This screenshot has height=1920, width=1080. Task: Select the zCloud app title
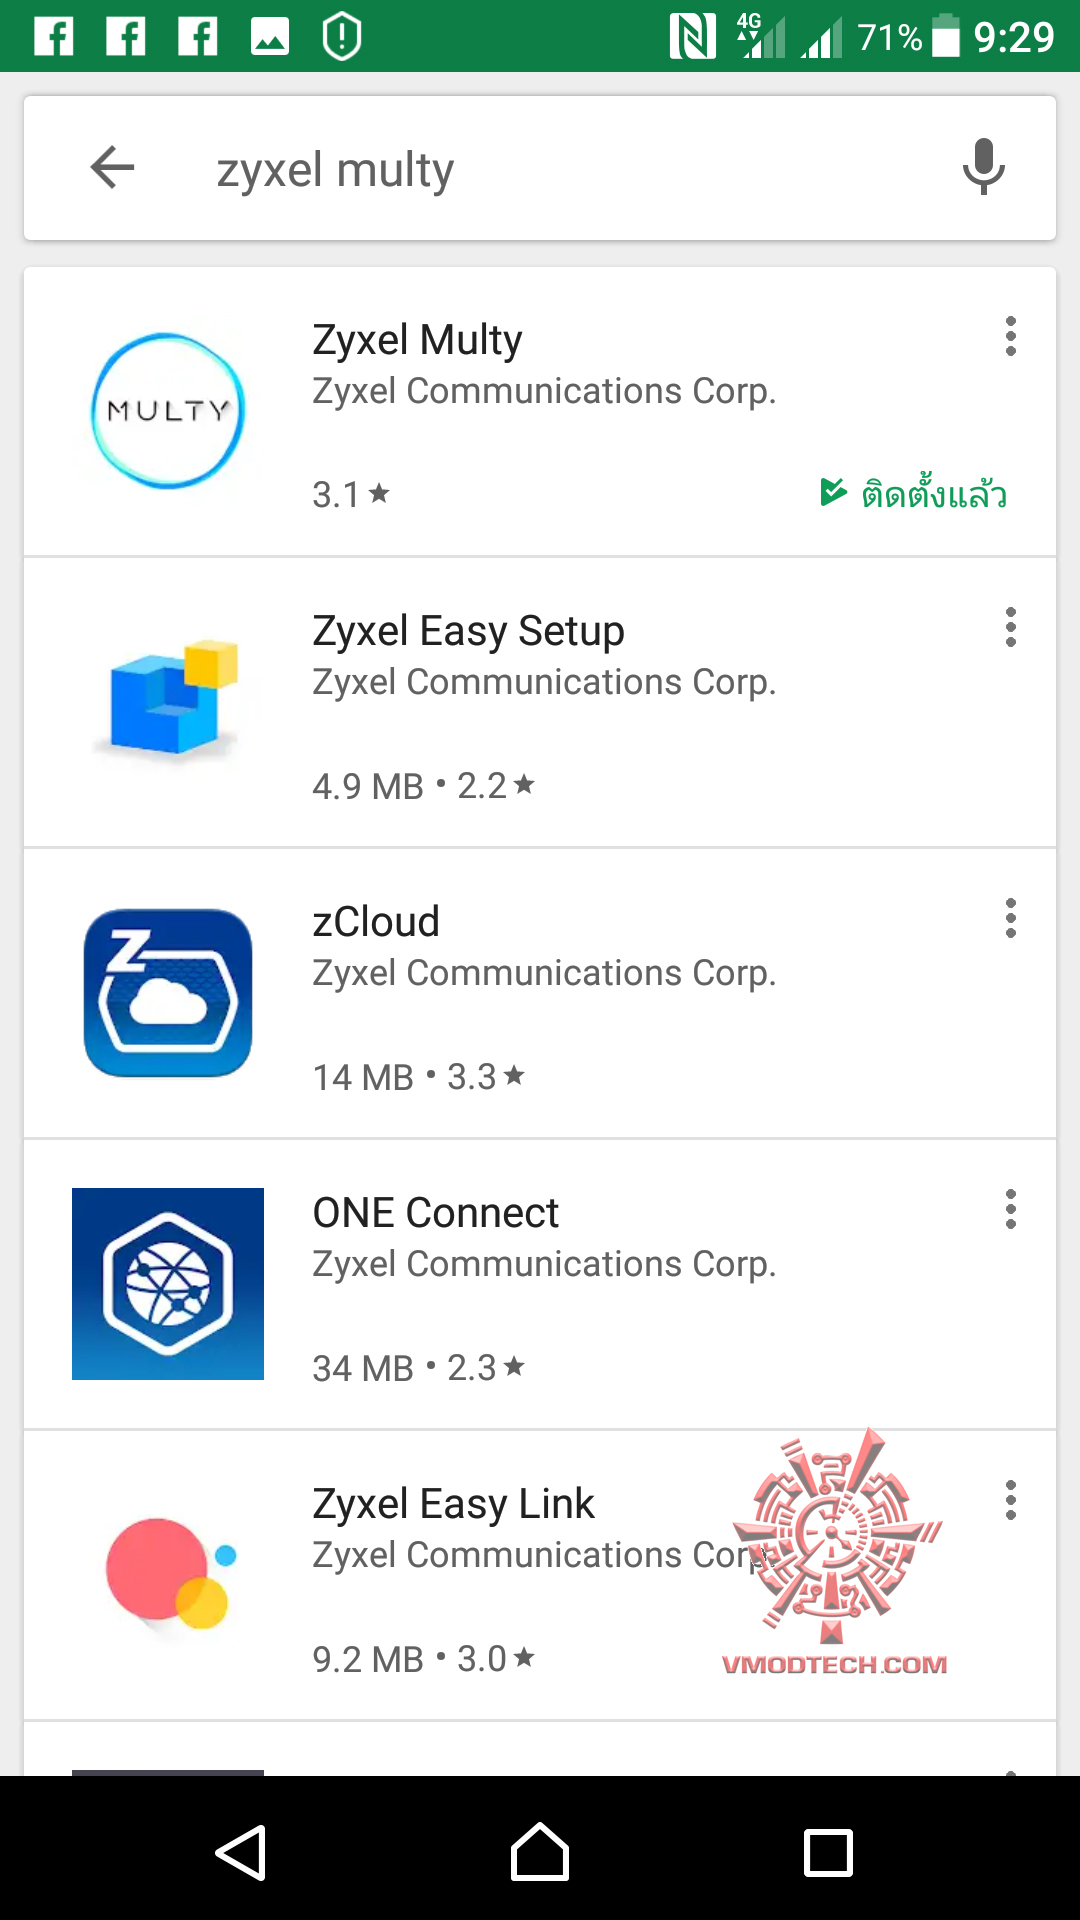coord(376,922)
